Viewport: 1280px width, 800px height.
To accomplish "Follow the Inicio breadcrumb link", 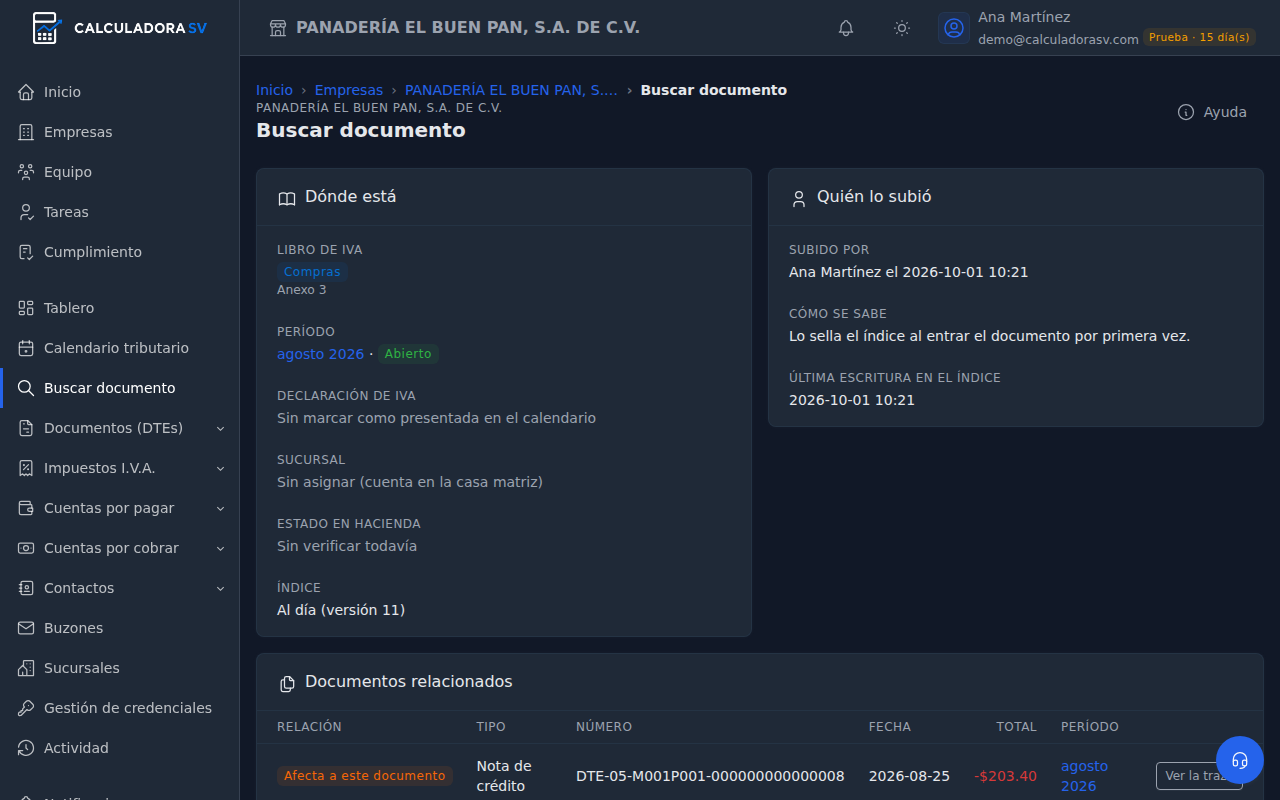I will tap(274, 90).
